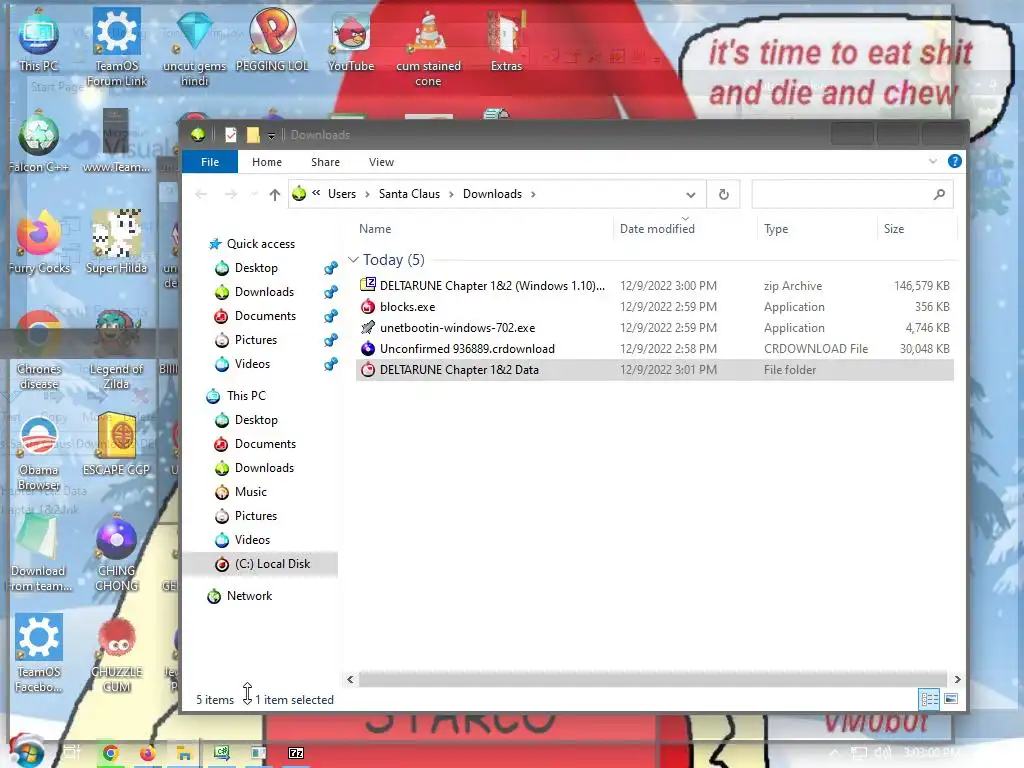Switch to details view layout icon

[x=929, y=699]
